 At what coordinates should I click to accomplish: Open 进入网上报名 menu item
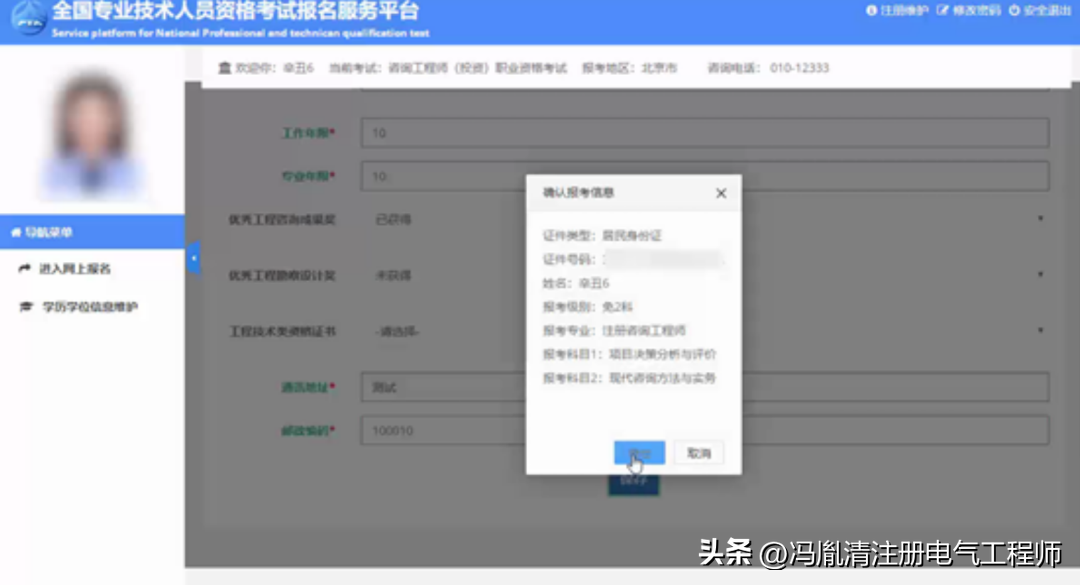tap(74, 269)
